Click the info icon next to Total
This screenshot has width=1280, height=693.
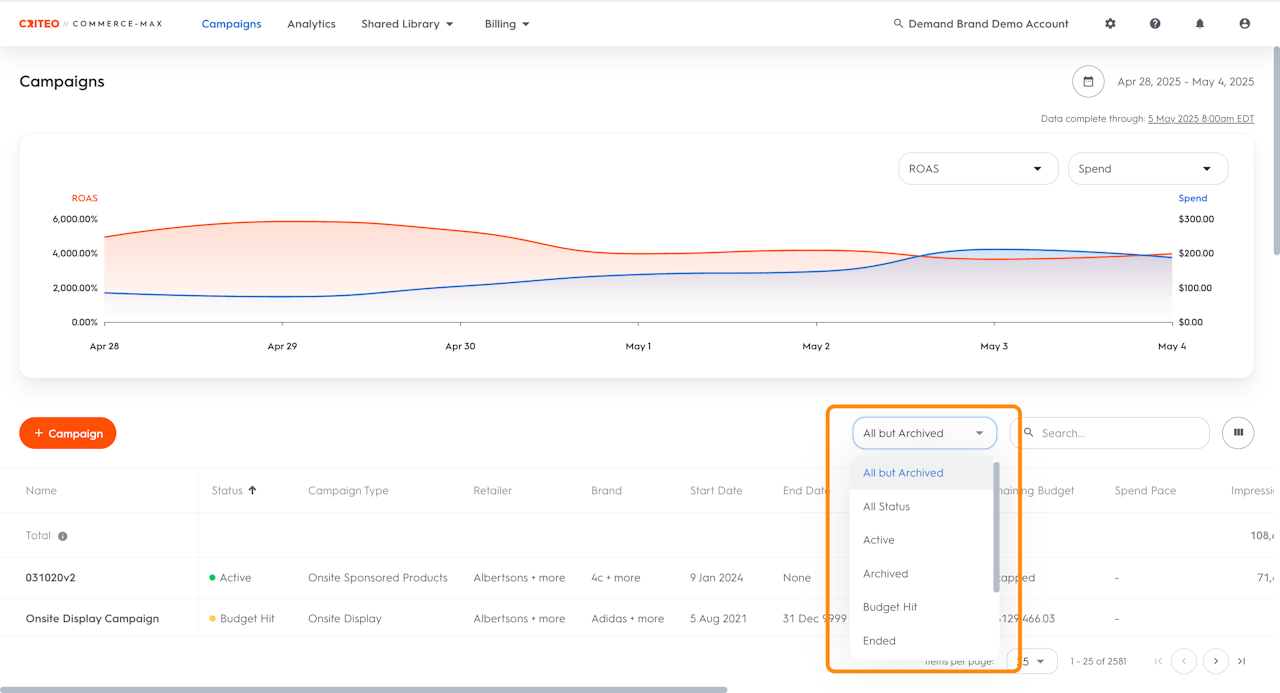pyautogui.click(x=63, y=536)
